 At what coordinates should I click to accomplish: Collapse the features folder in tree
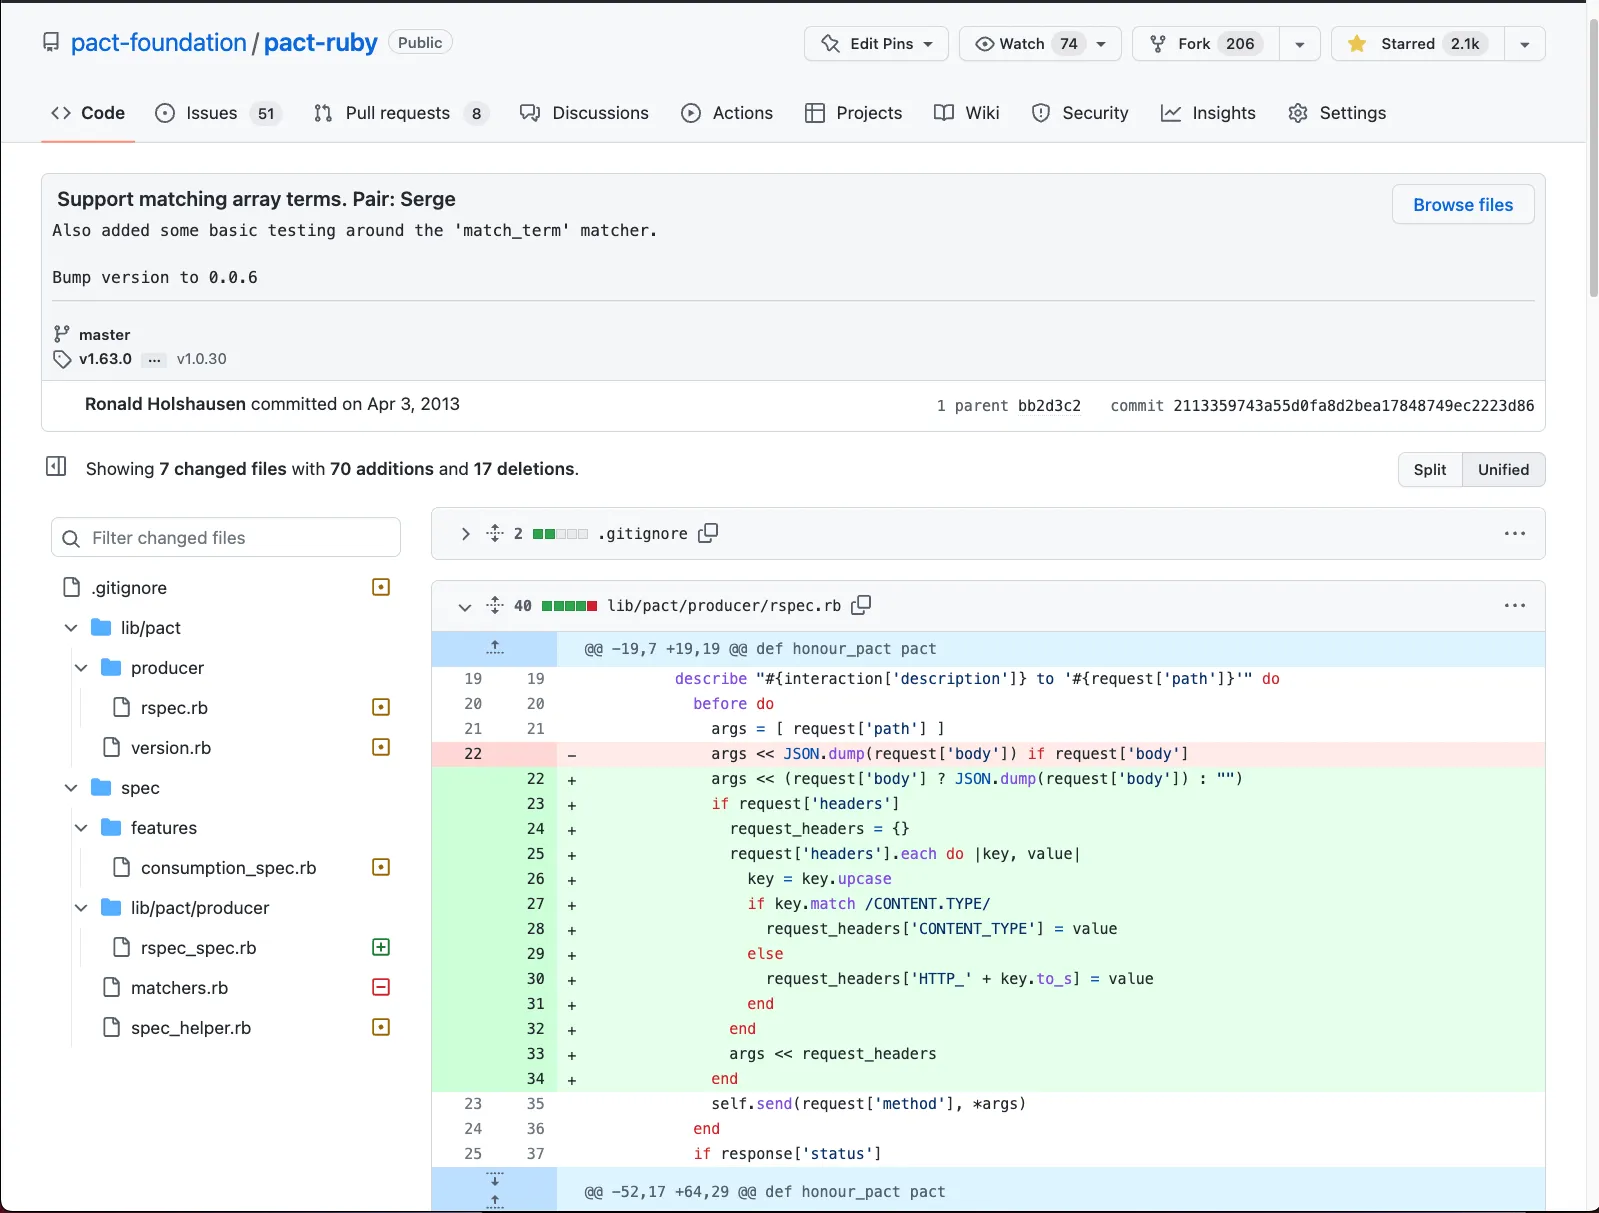[81, 827]
